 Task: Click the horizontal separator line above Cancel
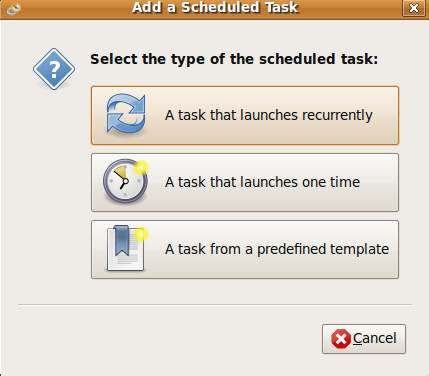215,304
